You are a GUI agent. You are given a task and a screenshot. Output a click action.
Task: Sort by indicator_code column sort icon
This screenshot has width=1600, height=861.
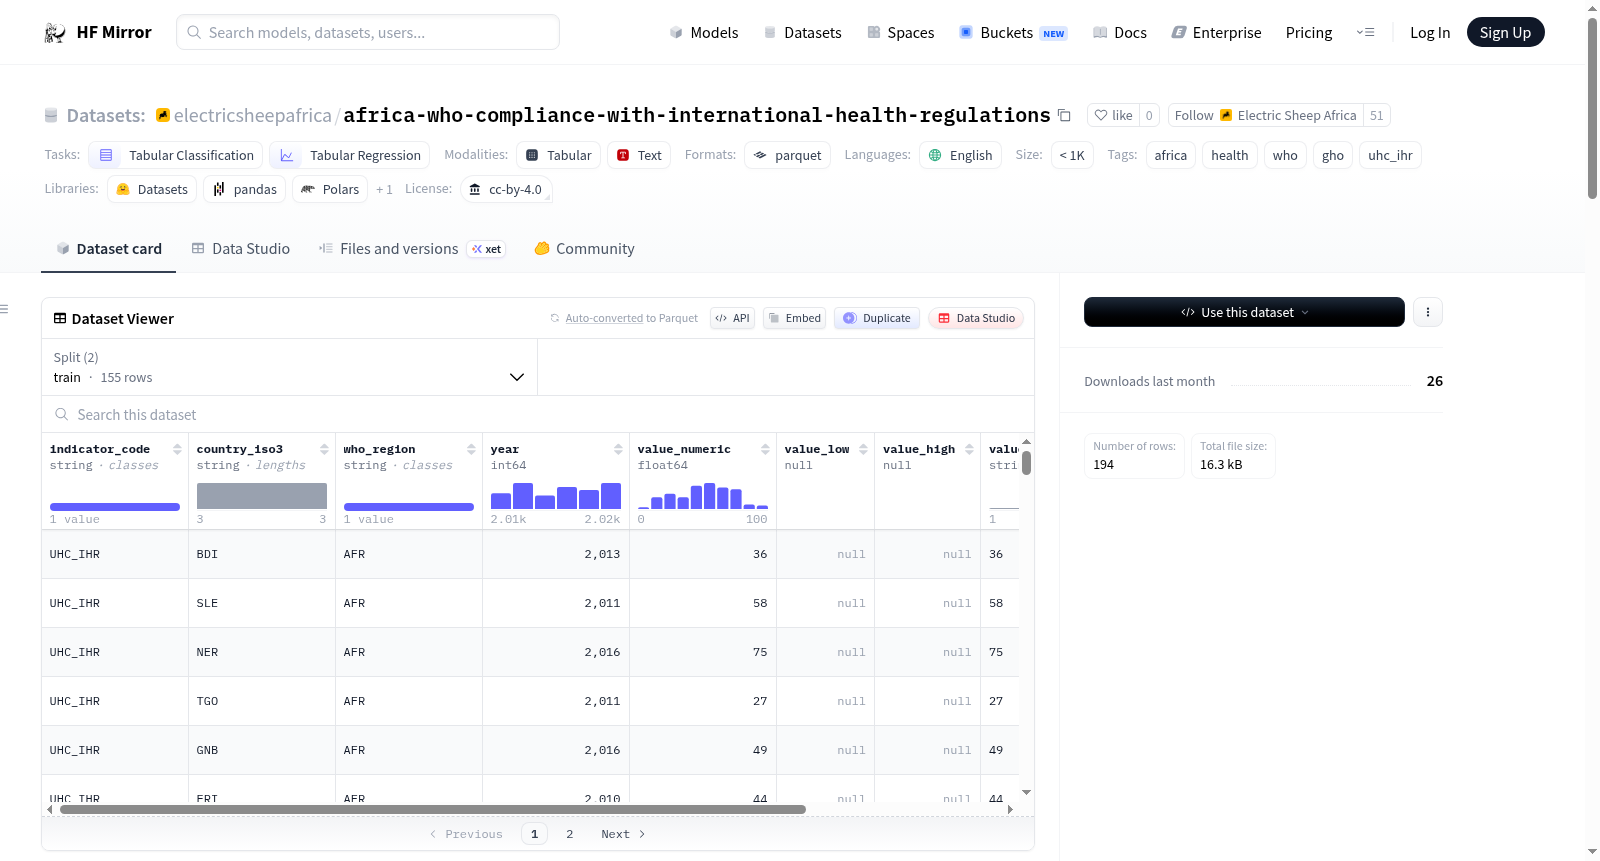pyautogui.click(x=177, y=449)
